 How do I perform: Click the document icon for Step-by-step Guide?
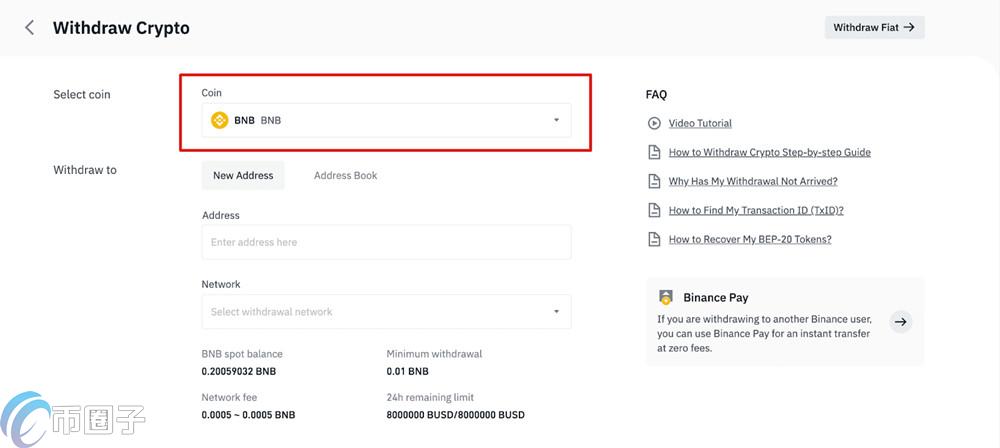pos(654,152)
